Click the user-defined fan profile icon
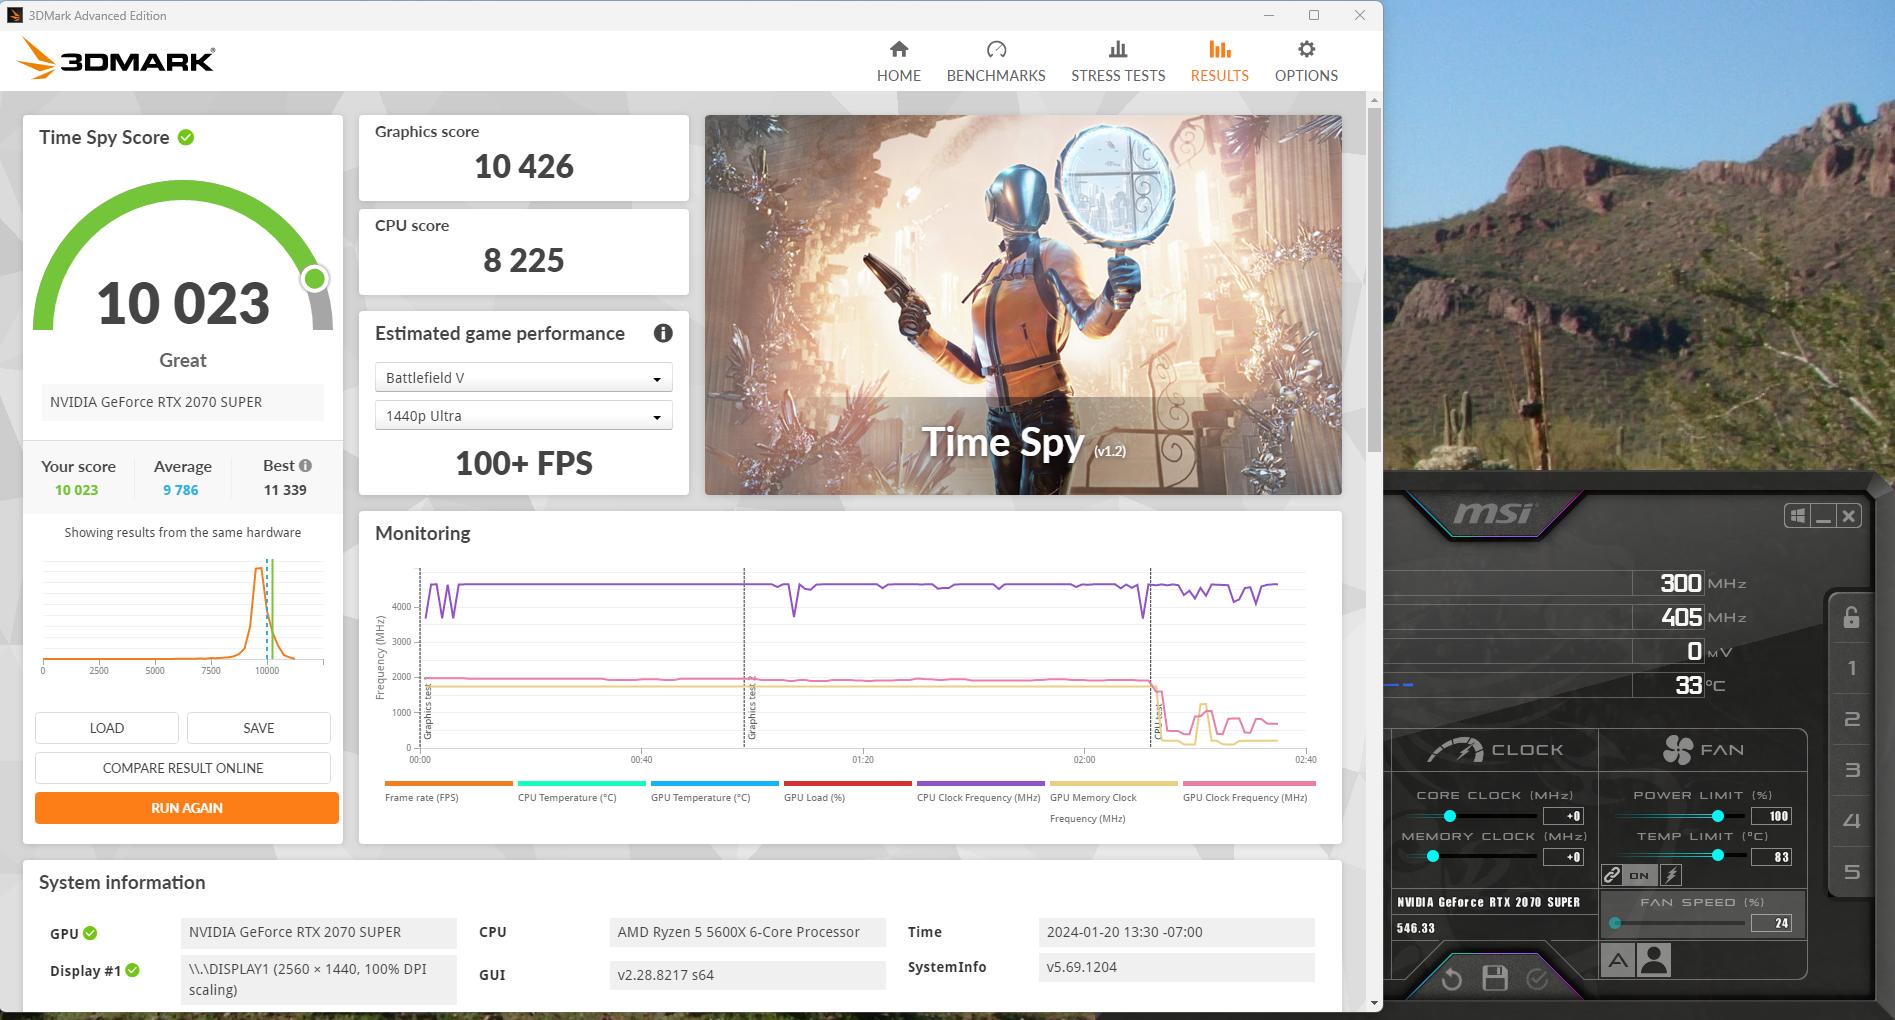Image resolution: width=1895 pixels, height=1020 pixels. 1655,961
